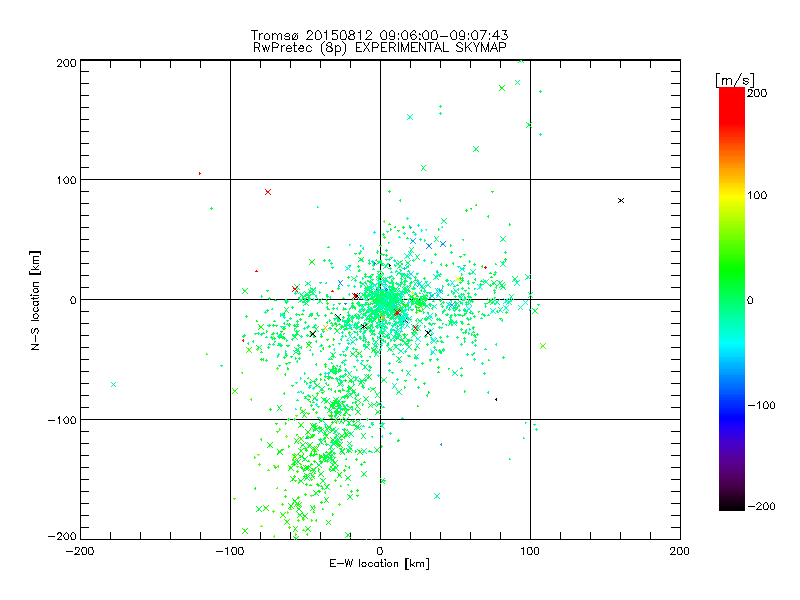Click the "[m/s]" colorbar unit label
Image resolution: width=800 pixels, height=600 pixels.
pyautogui.click(x=735, y=80)
